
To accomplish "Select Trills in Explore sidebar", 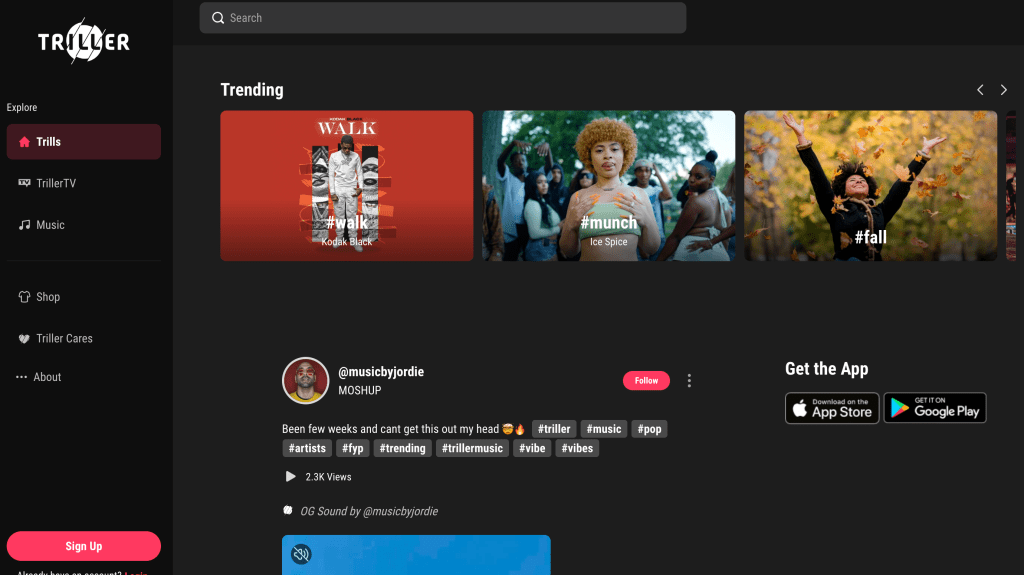I will [x=83, y=142].
